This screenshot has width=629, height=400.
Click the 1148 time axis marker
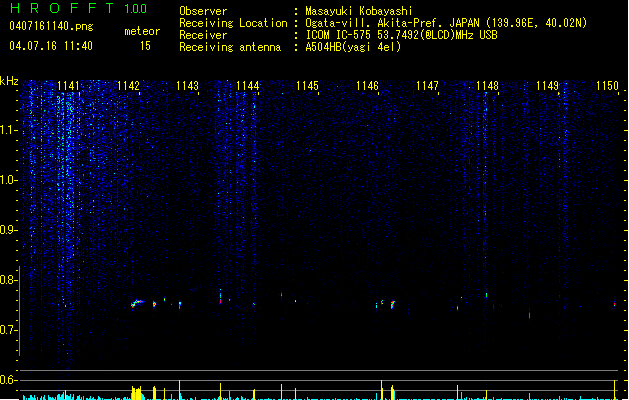point(487,86)
